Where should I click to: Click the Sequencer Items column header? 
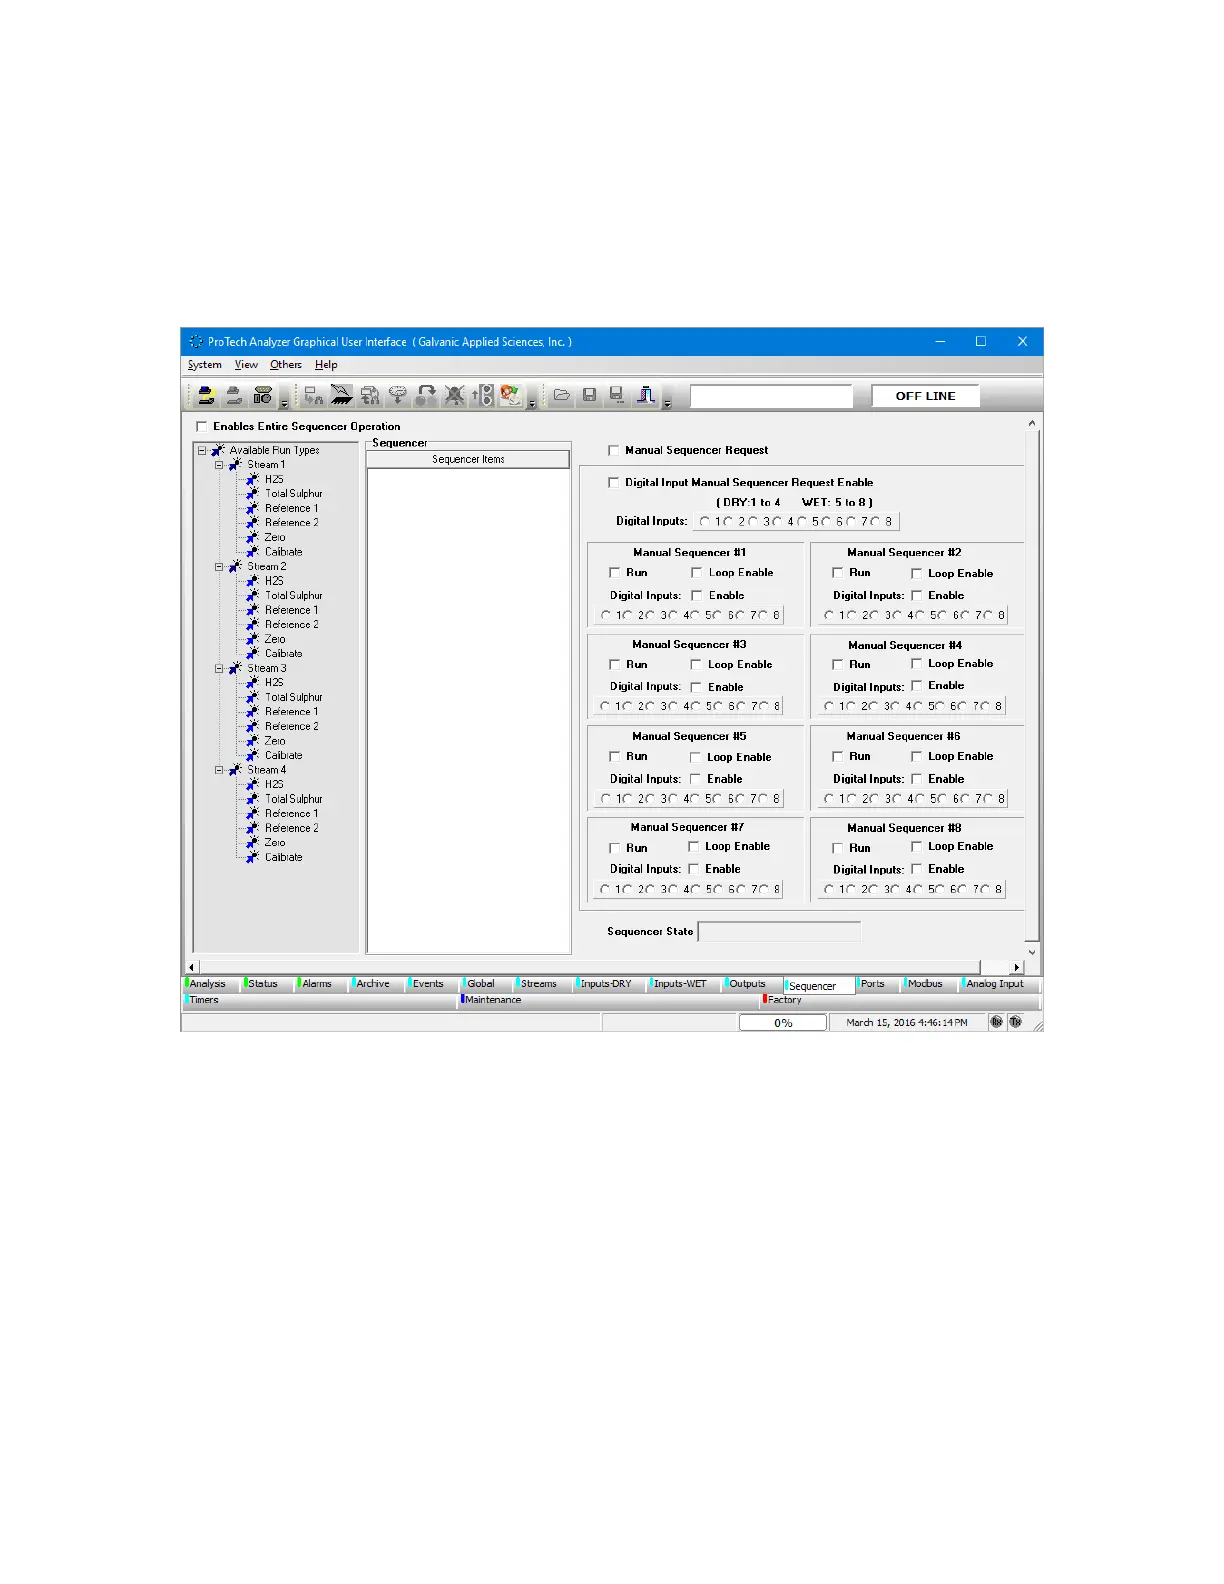pos(468,460)
